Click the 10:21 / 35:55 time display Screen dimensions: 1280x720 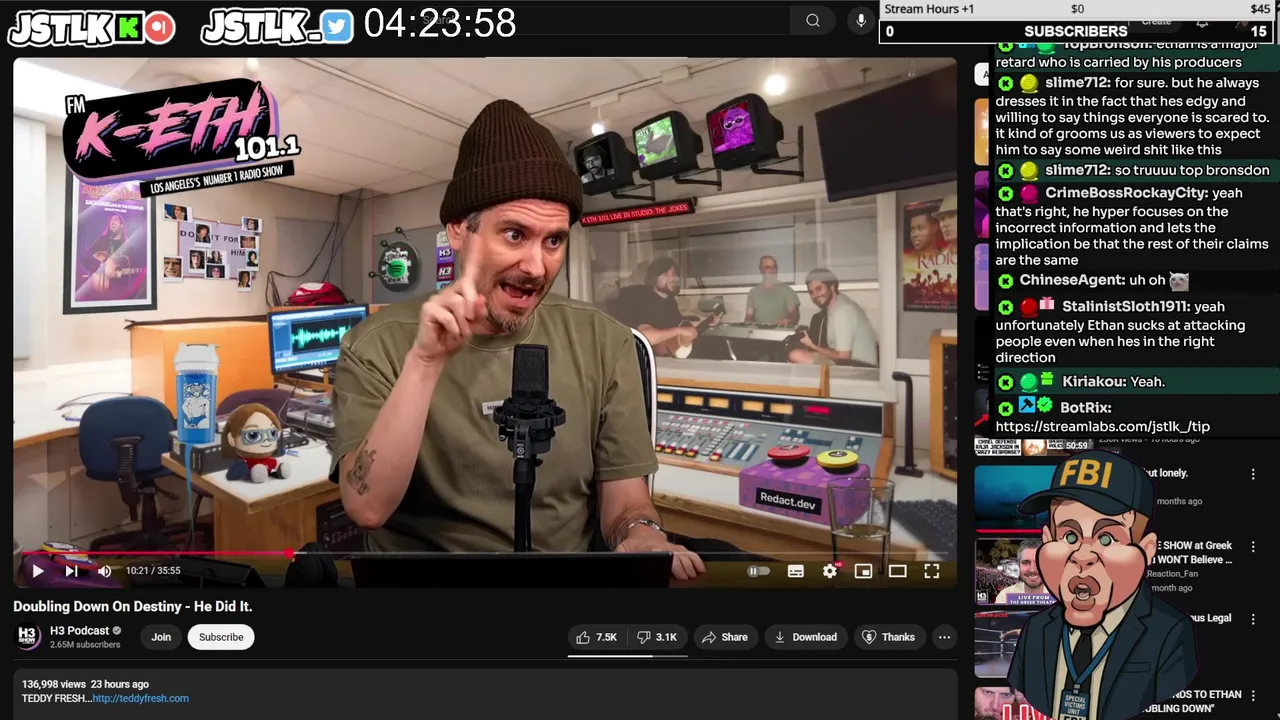(x=153, y=571)
